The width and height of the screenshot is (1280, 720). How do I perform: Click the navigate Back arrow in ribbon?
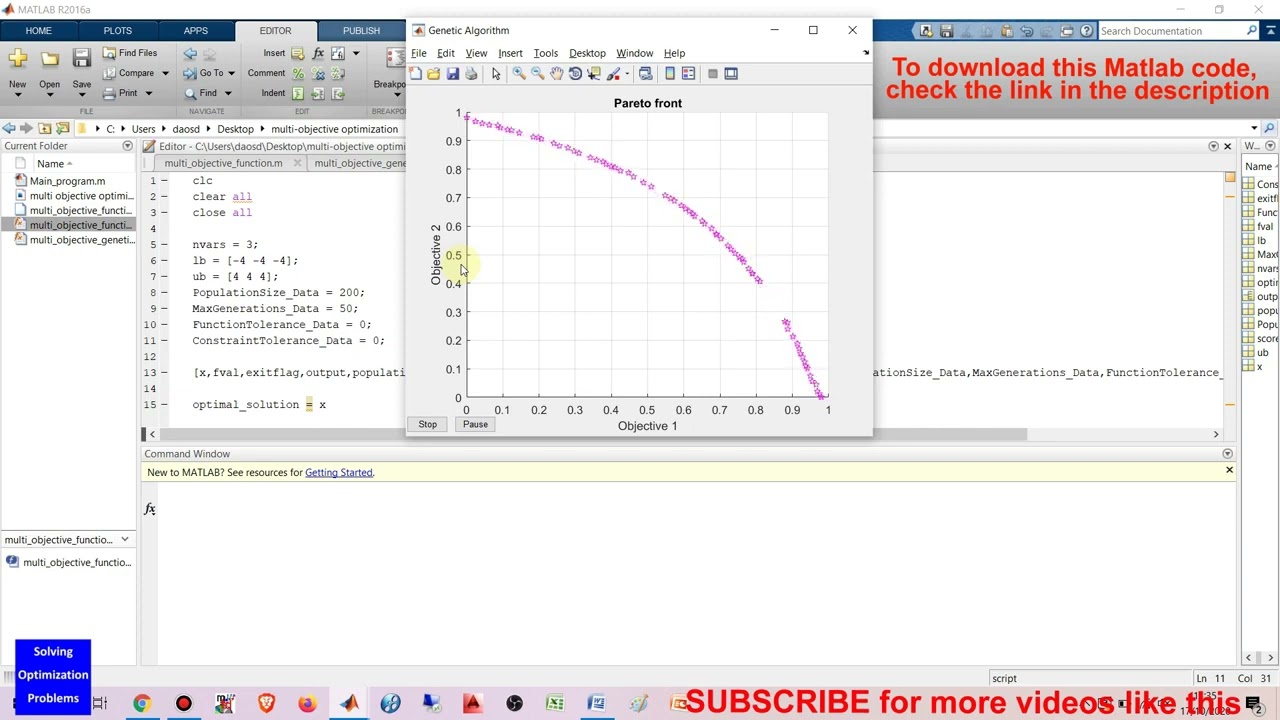[x=190, y=53]
